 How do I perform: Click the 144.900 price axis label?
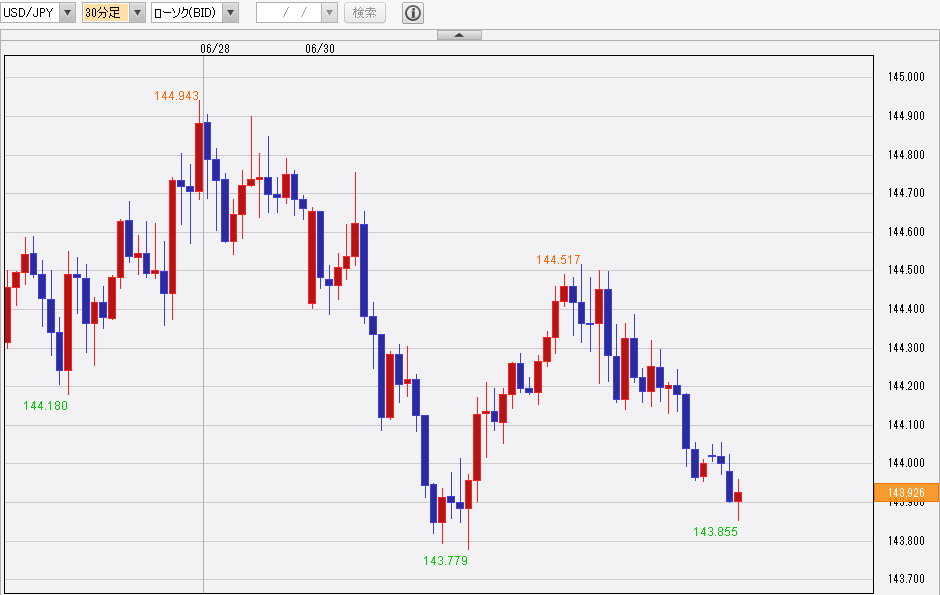(906, 116)
